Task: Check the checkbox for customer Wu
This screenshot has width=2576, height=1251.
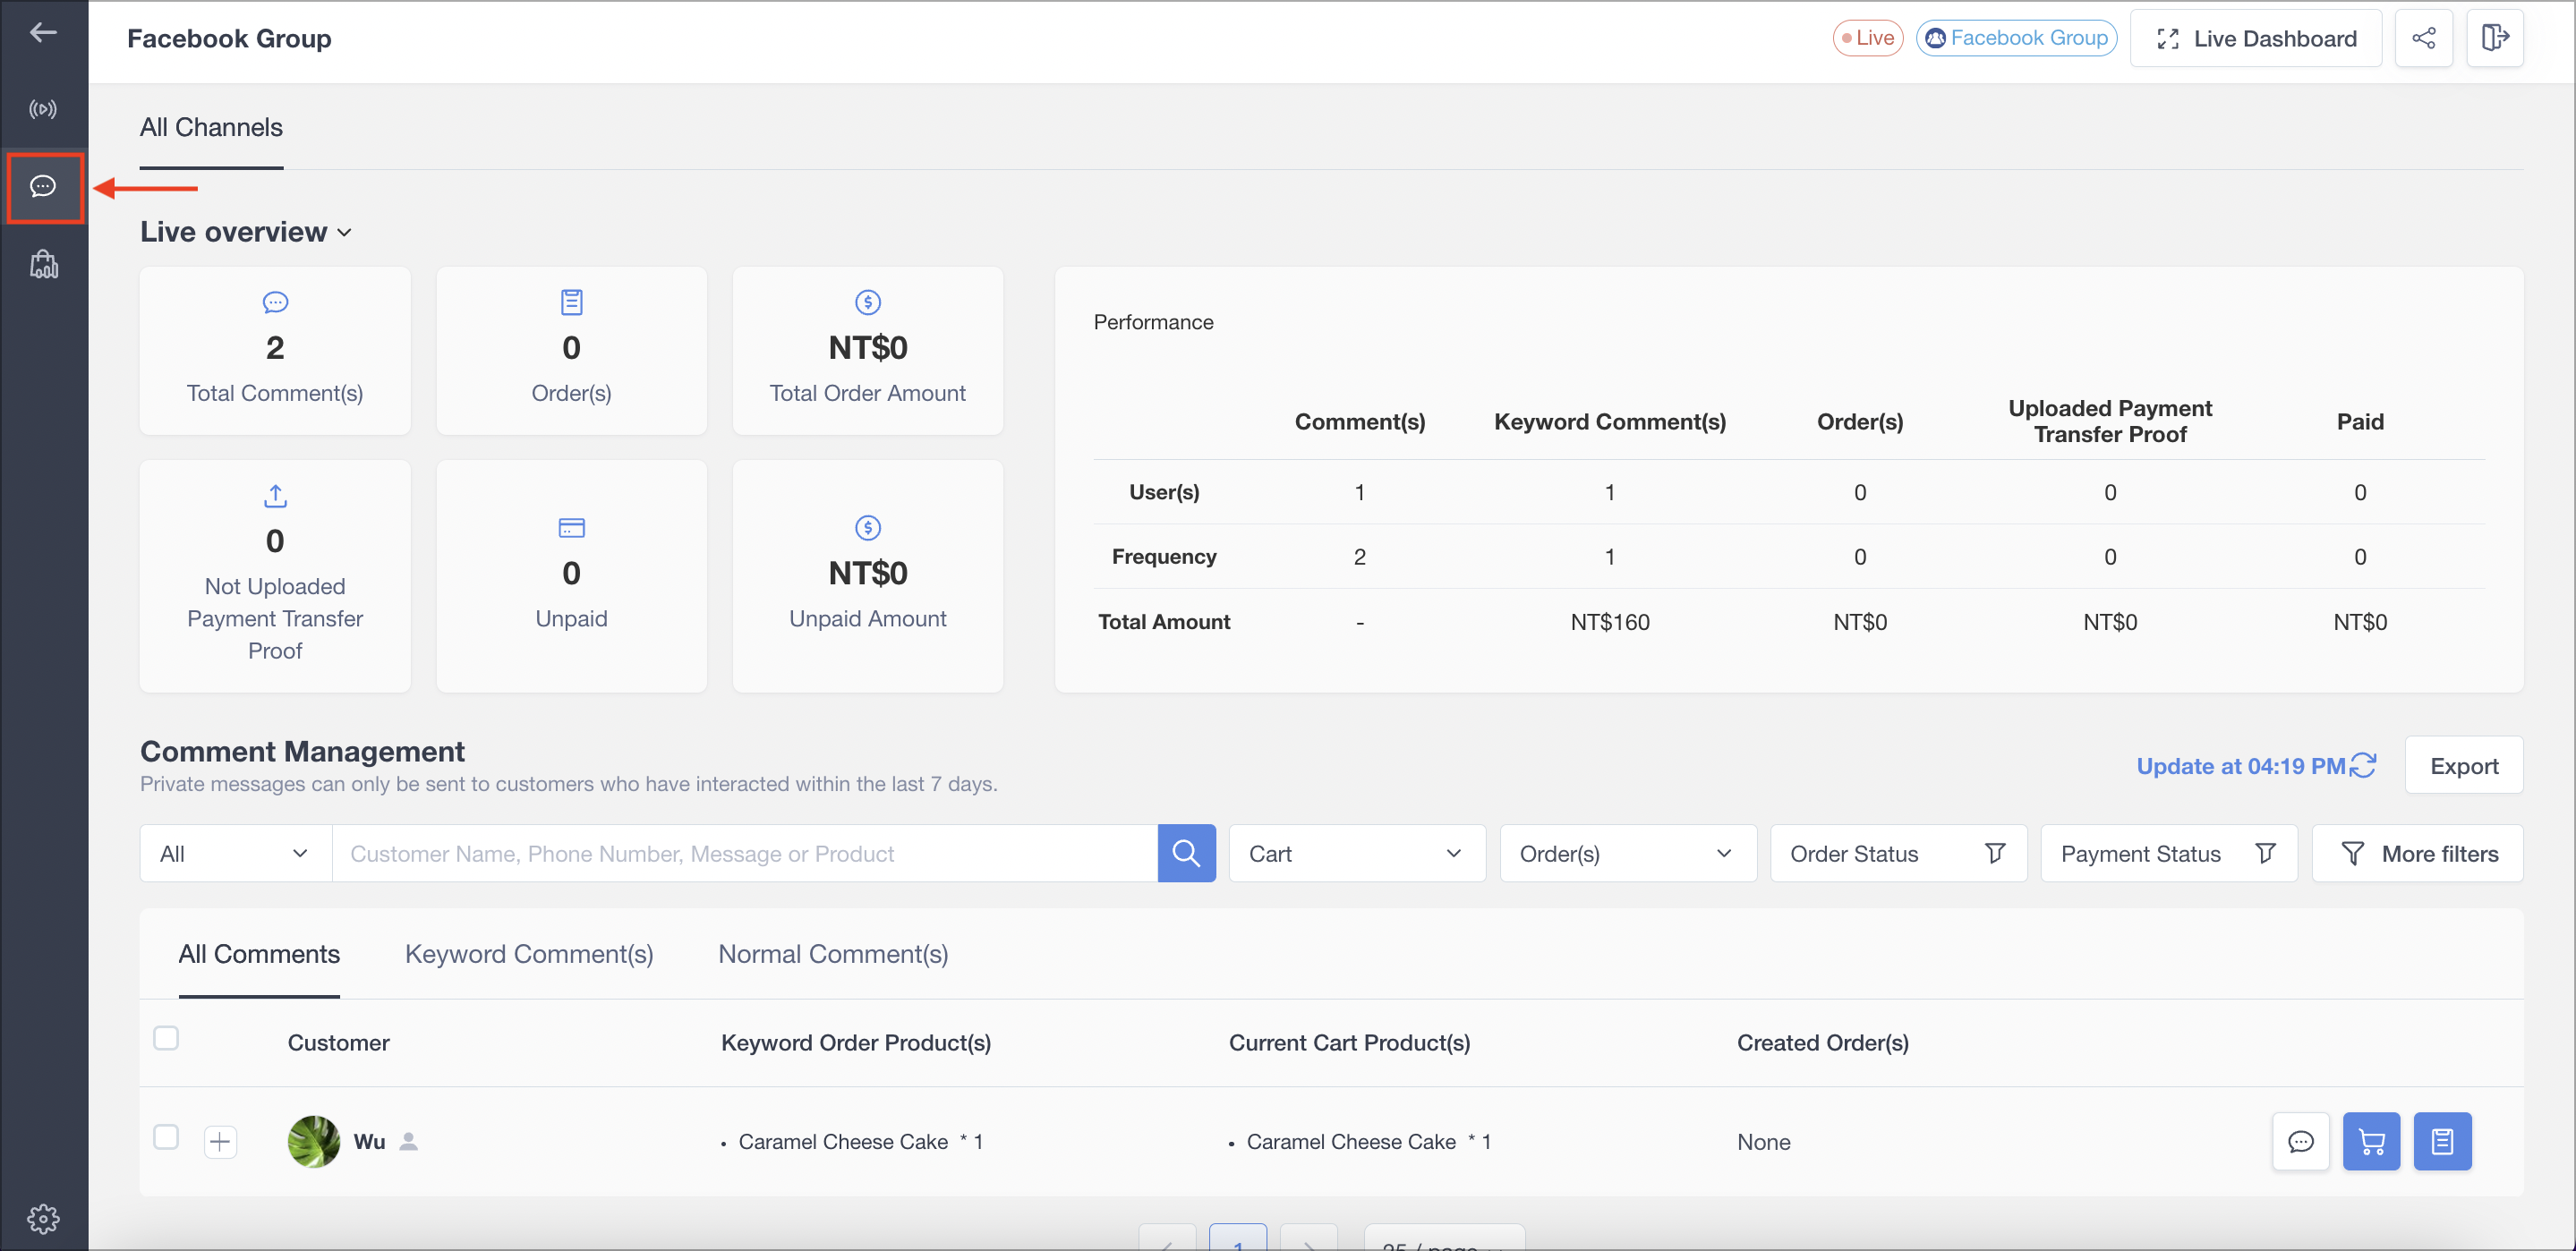Action: pyautogui.click(x=166, y=1137)
